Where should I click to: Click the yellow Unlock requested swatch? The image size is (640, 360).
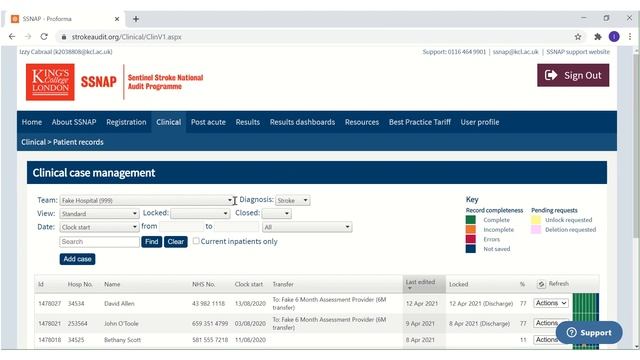(x=536, y=220)
